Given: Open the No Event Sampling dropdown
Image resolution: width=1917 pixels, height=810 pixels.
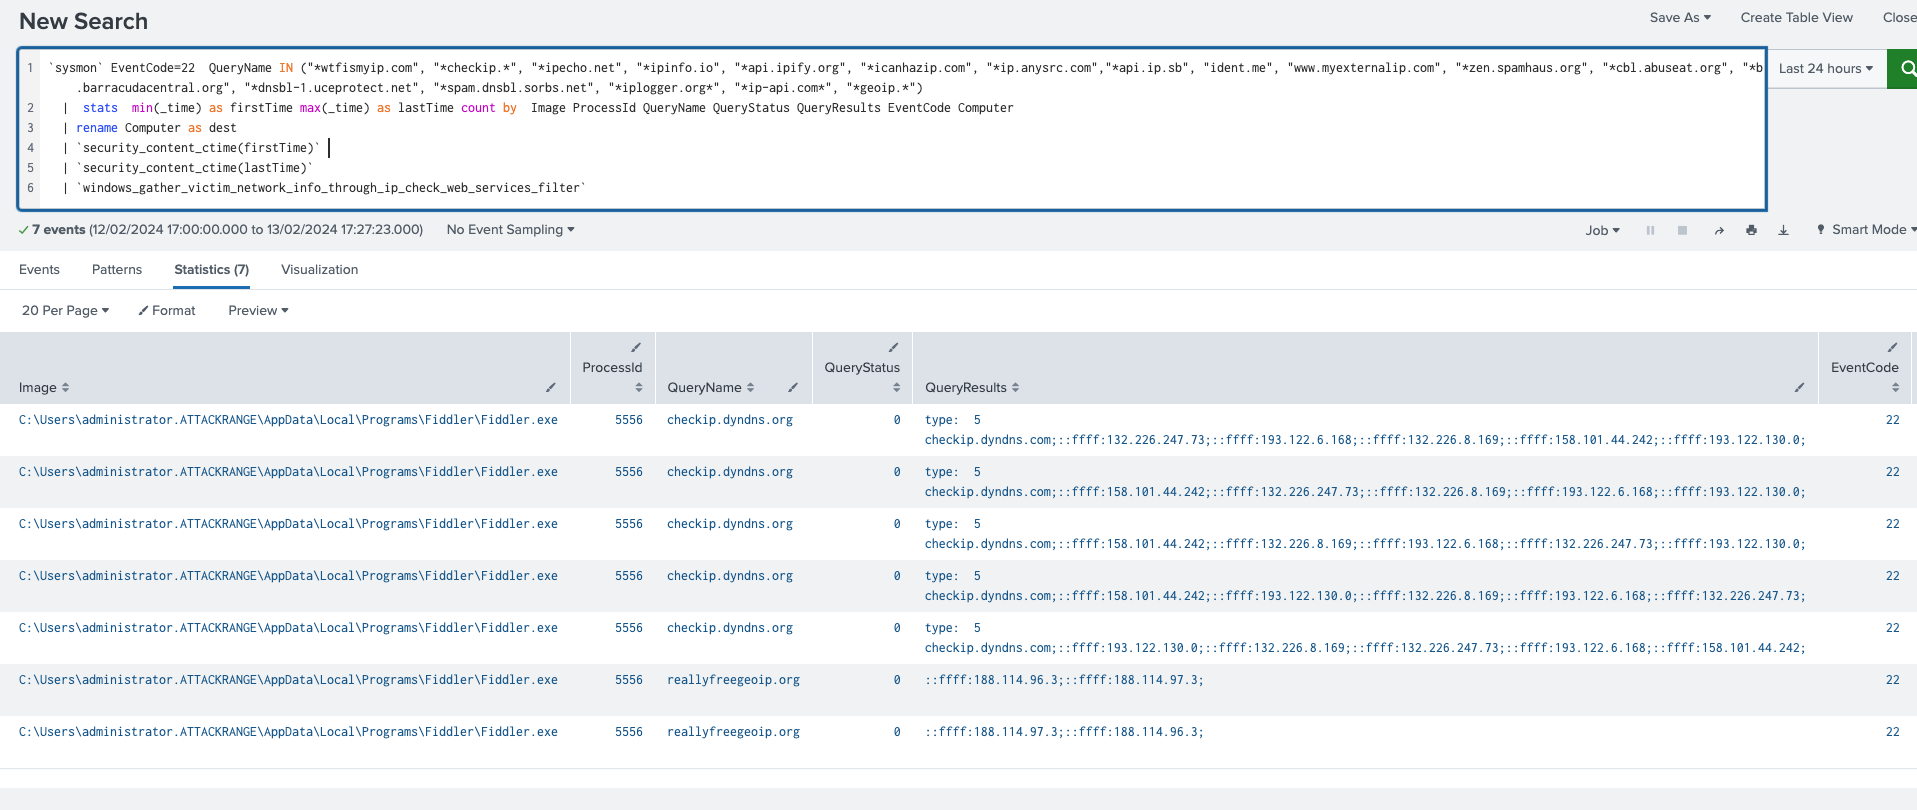Looking at the screenshot, I should 510,229.
